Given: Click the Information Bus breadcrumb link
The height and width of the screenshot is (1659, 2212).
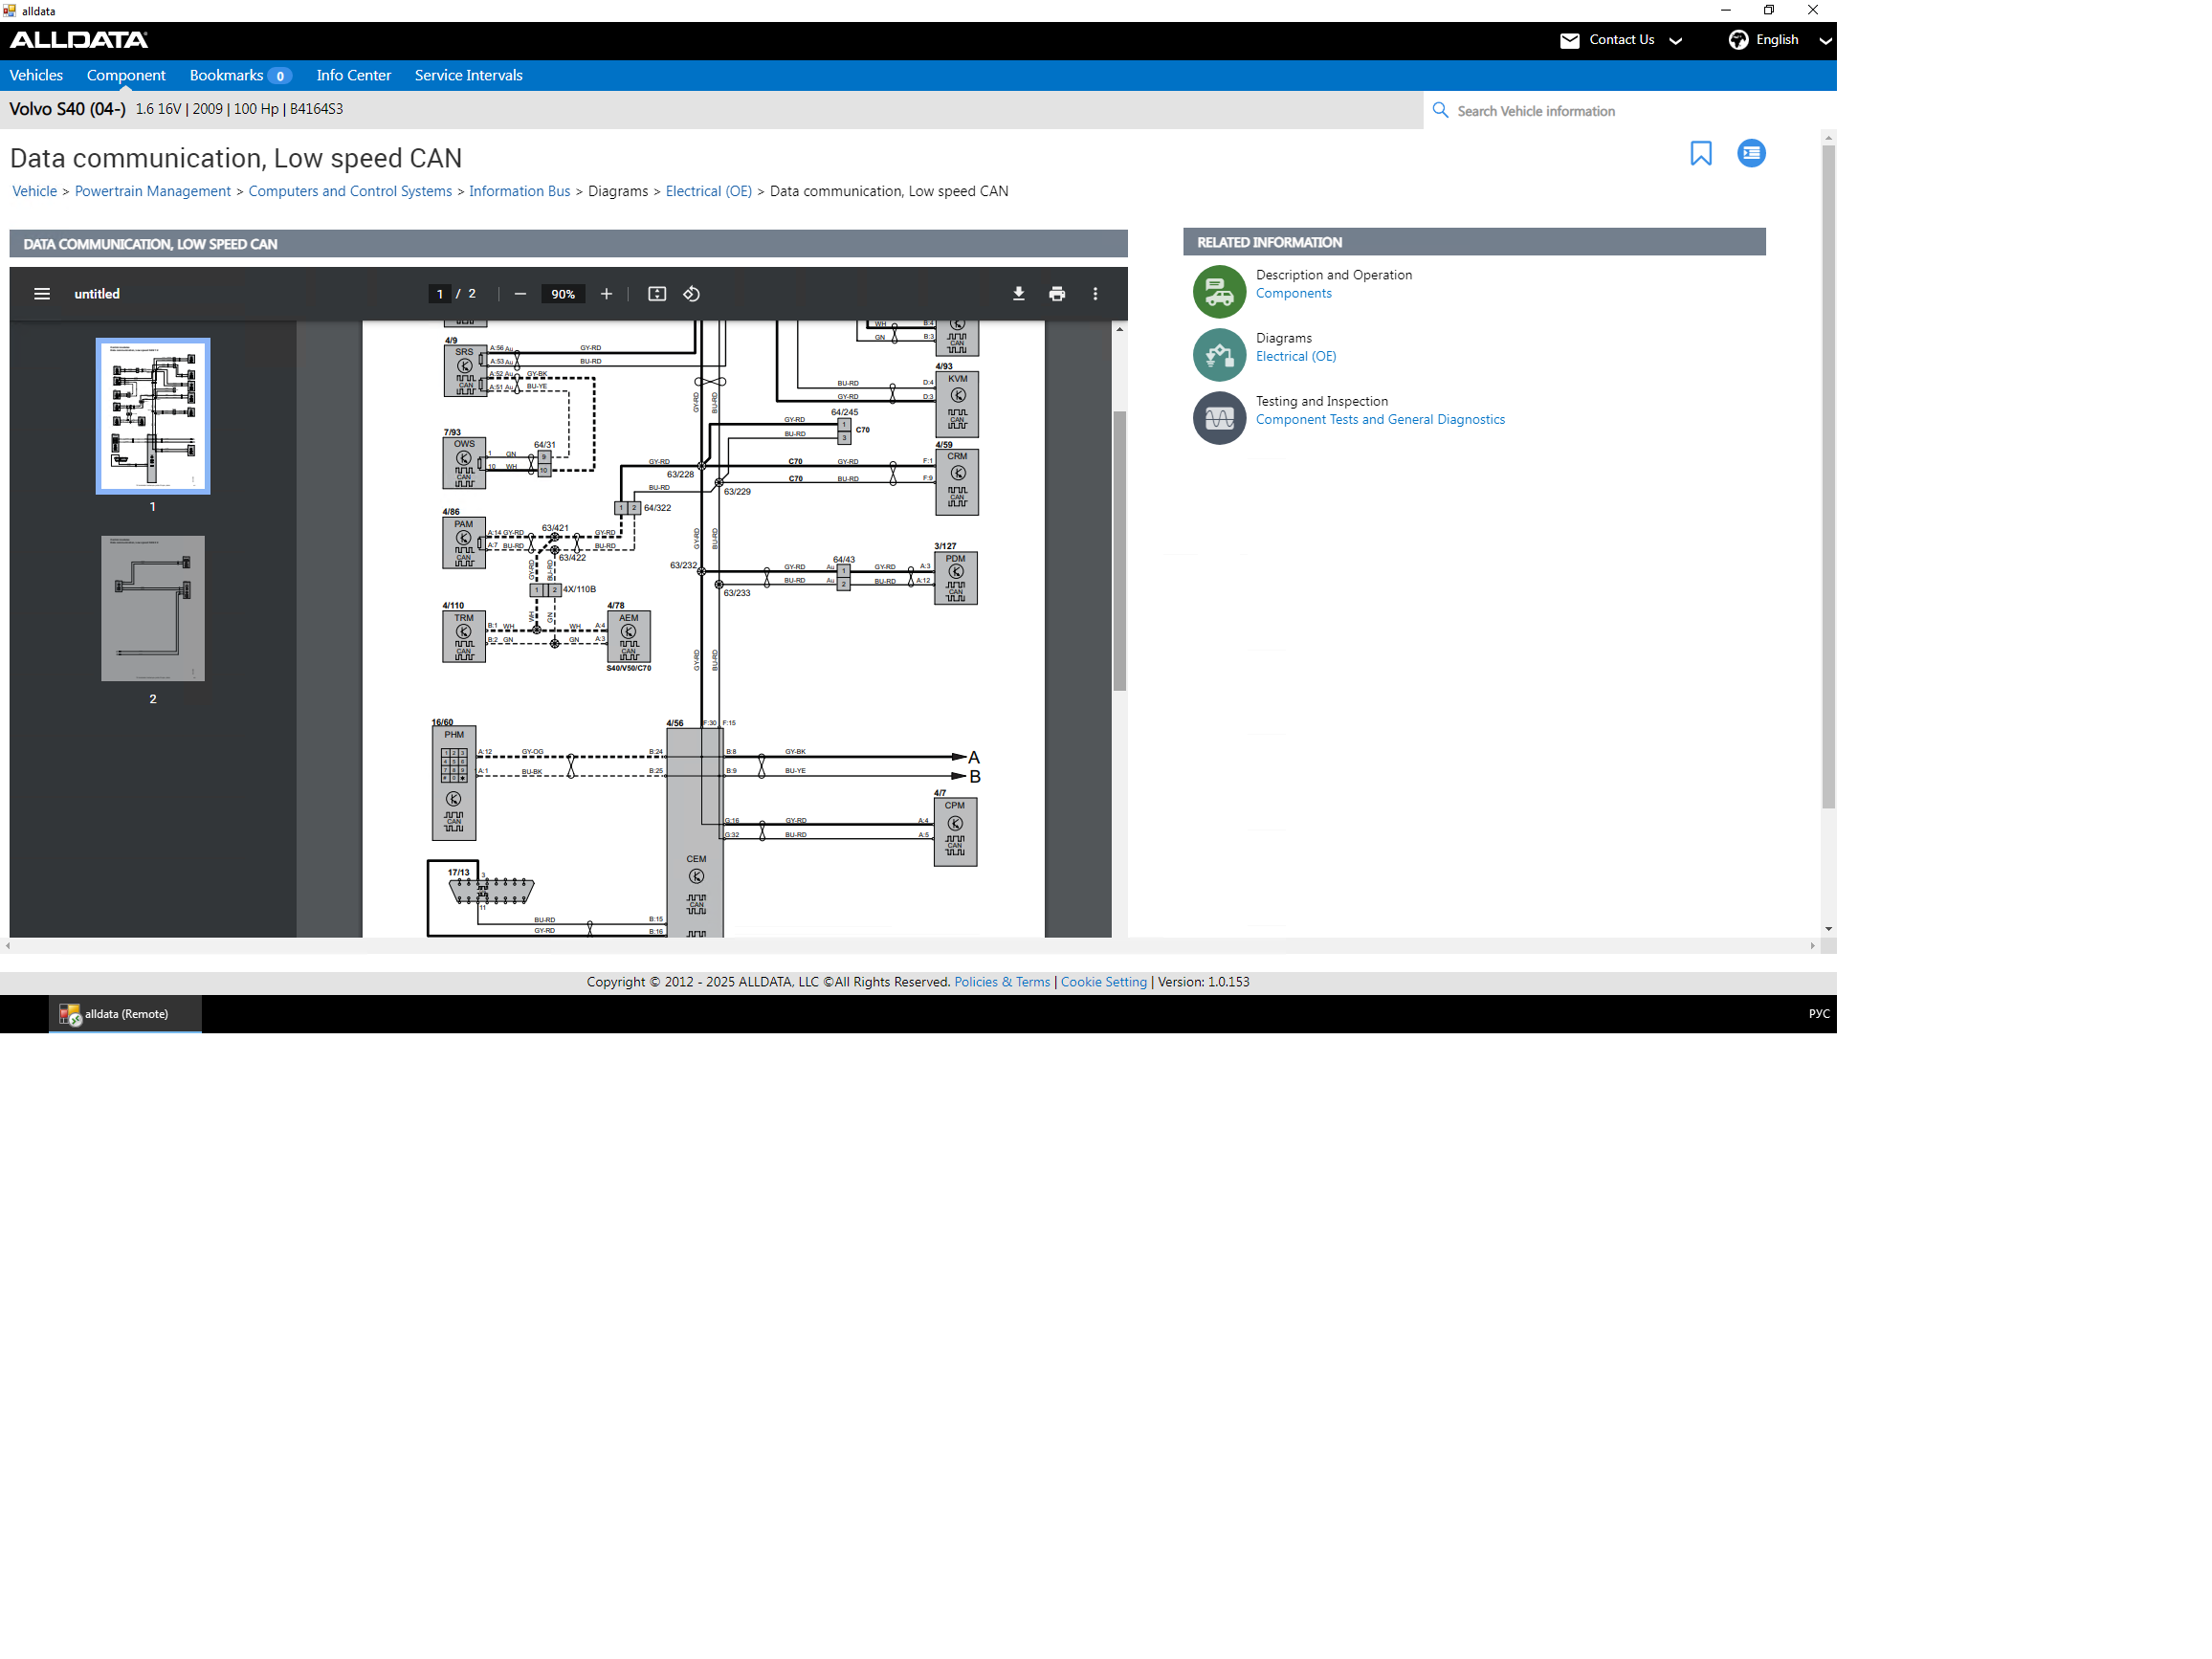Looking at the screenshot, I should [x=520, y=191].
